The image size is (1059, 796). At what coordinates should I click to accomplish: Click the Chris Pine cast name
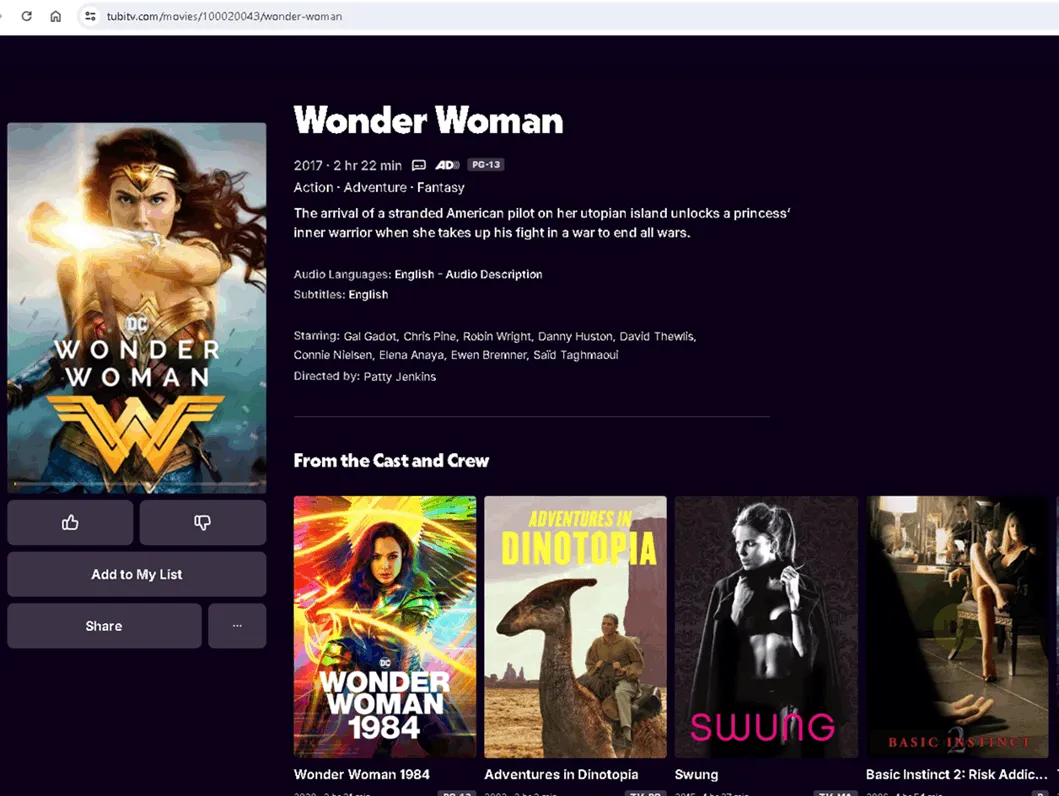[x=429, y=336]
